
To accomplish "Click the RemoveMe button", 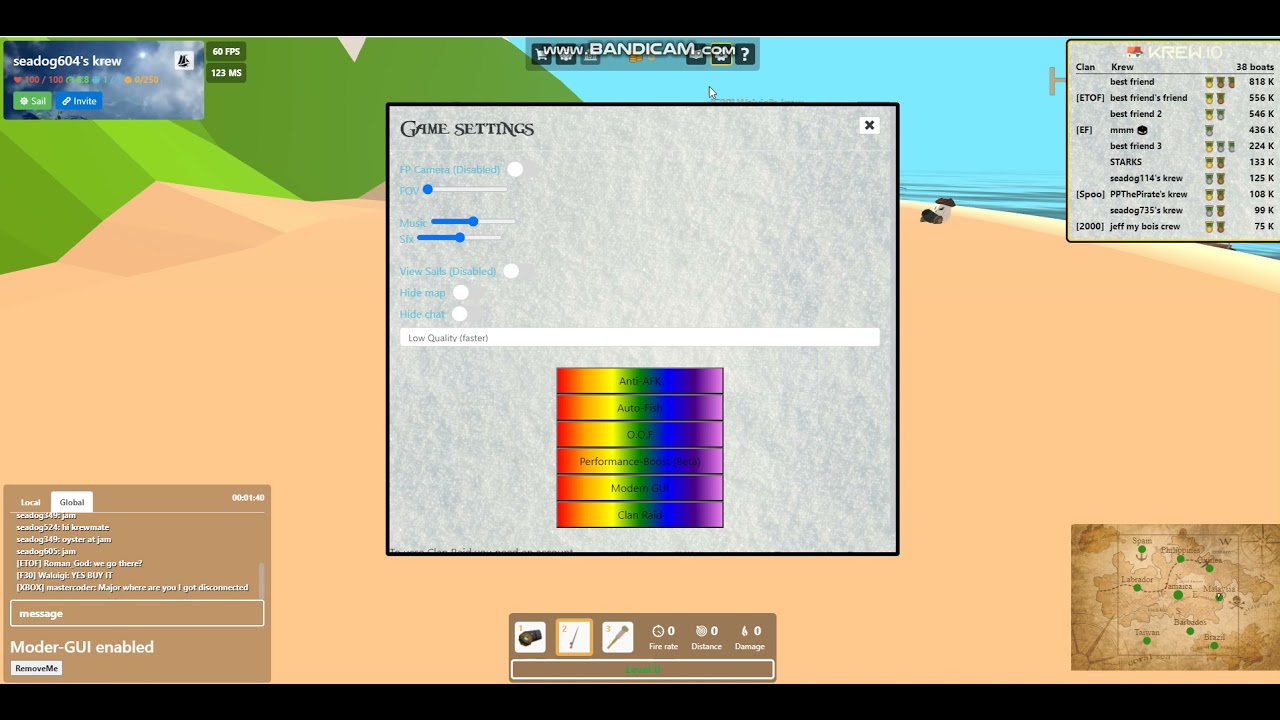I will 37,668.
